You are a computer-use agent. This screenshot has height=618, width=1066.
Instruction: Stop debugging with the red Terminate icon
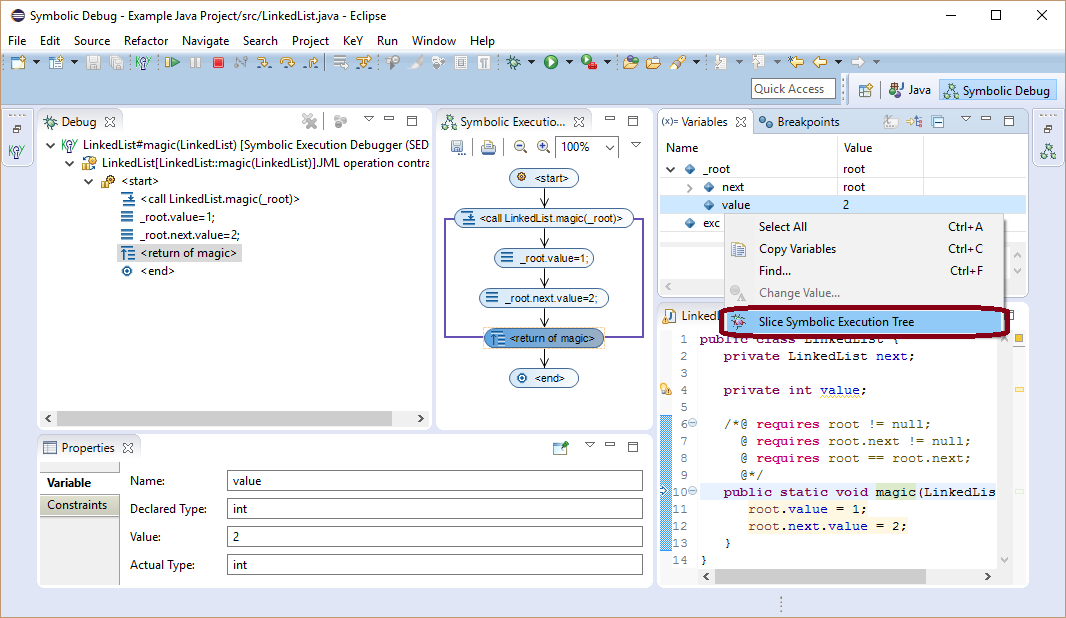click(x=218, y=63)
